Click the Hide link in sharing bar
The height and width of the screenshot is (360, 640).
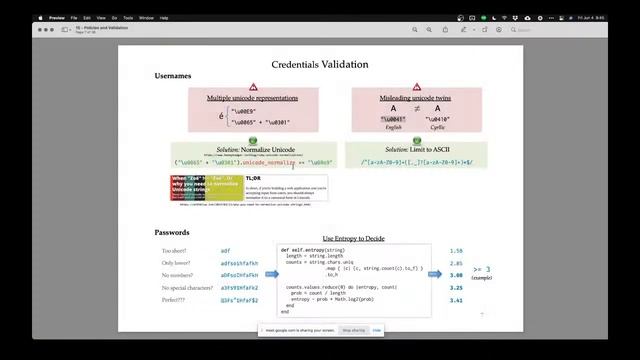coord(377,330)
